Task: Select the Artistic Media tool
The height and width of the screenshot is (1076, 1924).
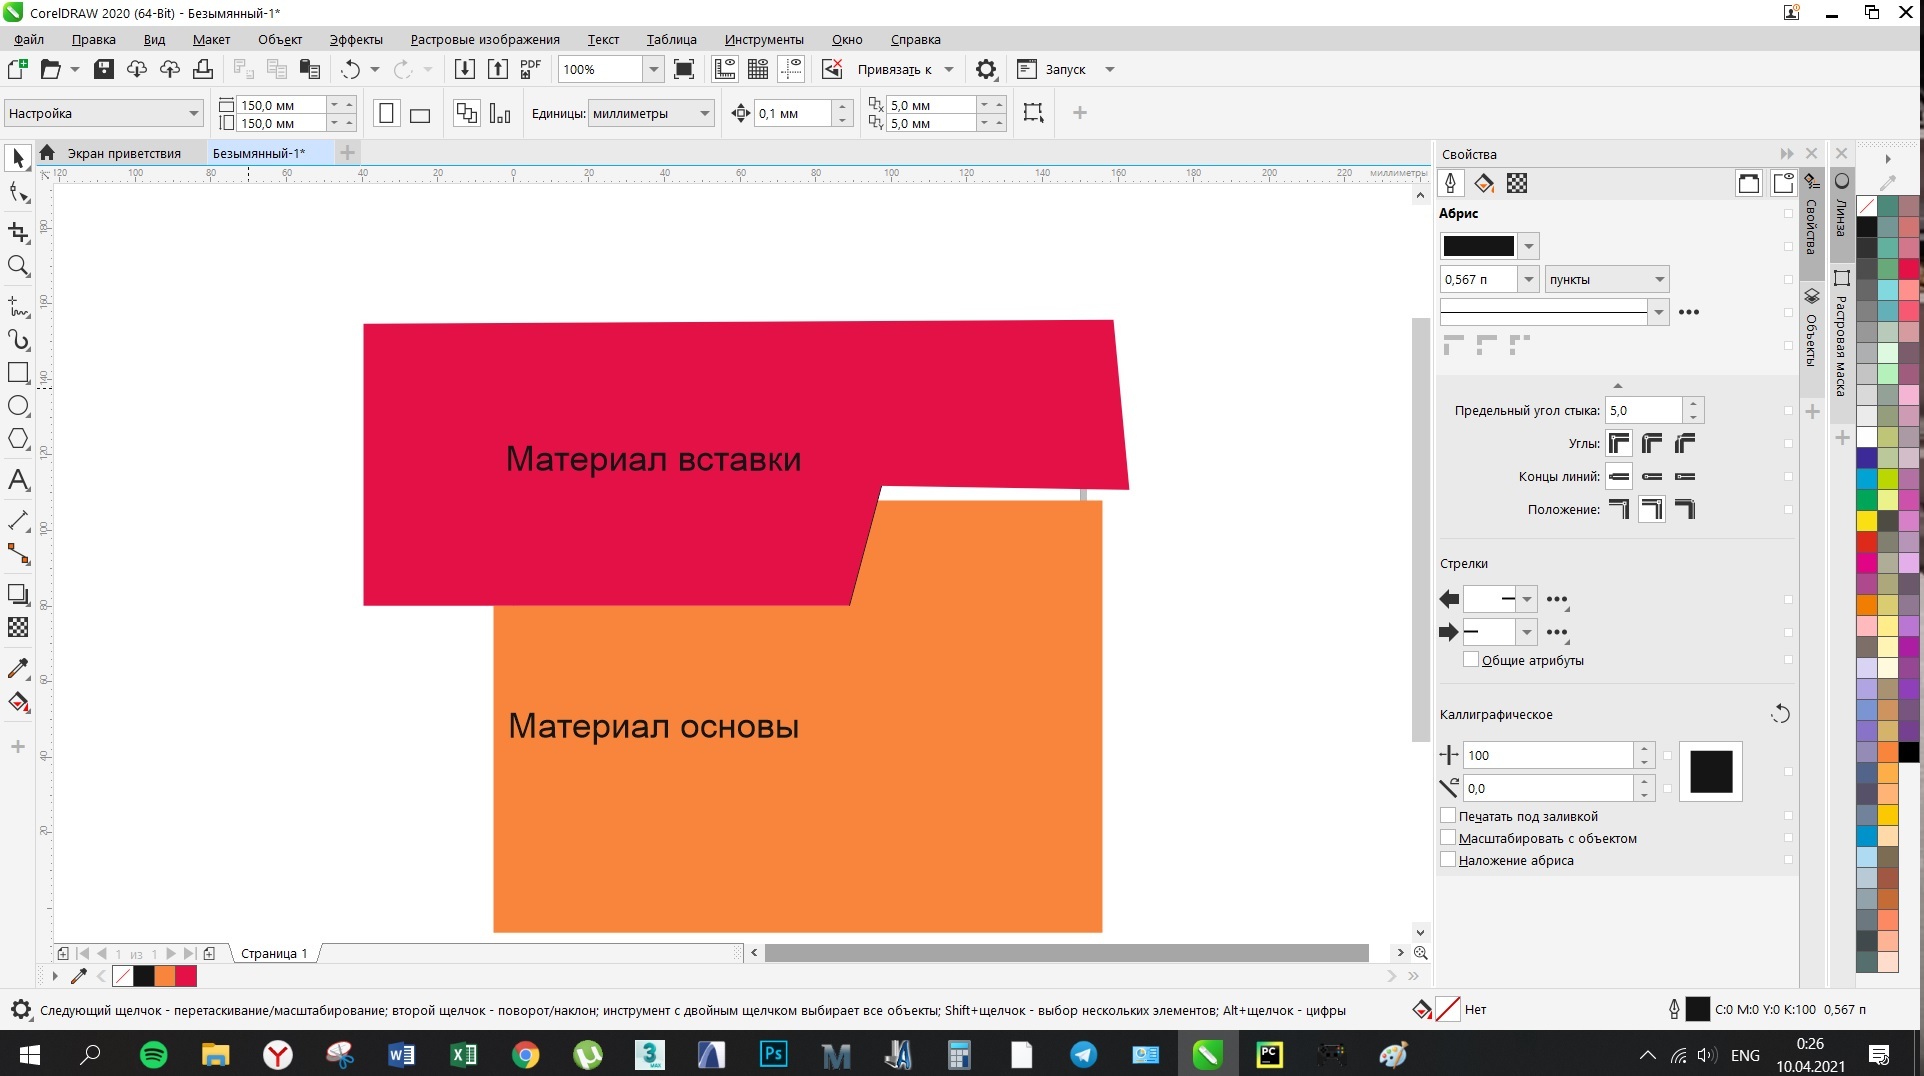Action: pos(18,340)
